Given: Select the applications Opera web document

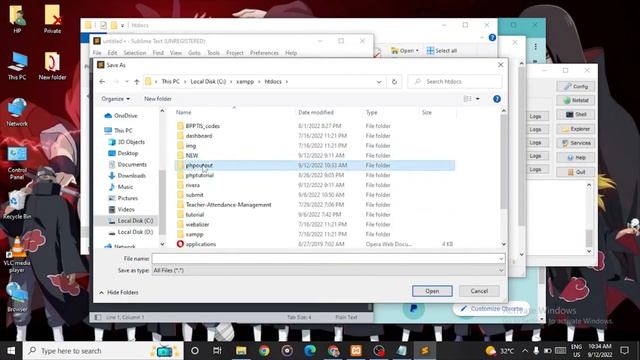Looking at the screenshot, I should click(x=200, y=244).
